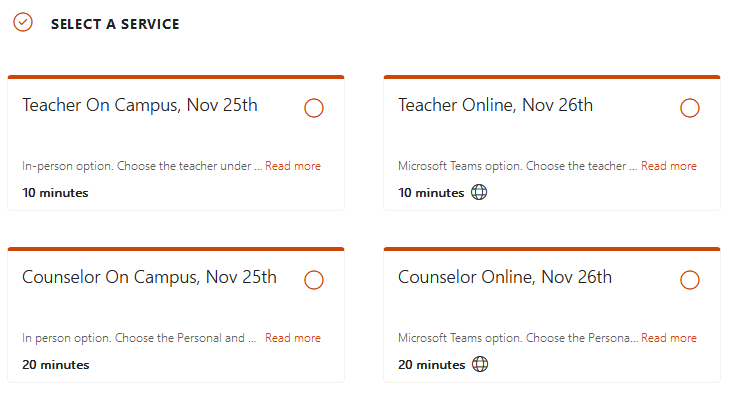Click the Teacher Online, Nov 26th title

pyautogui.click(x=495, y=105)
